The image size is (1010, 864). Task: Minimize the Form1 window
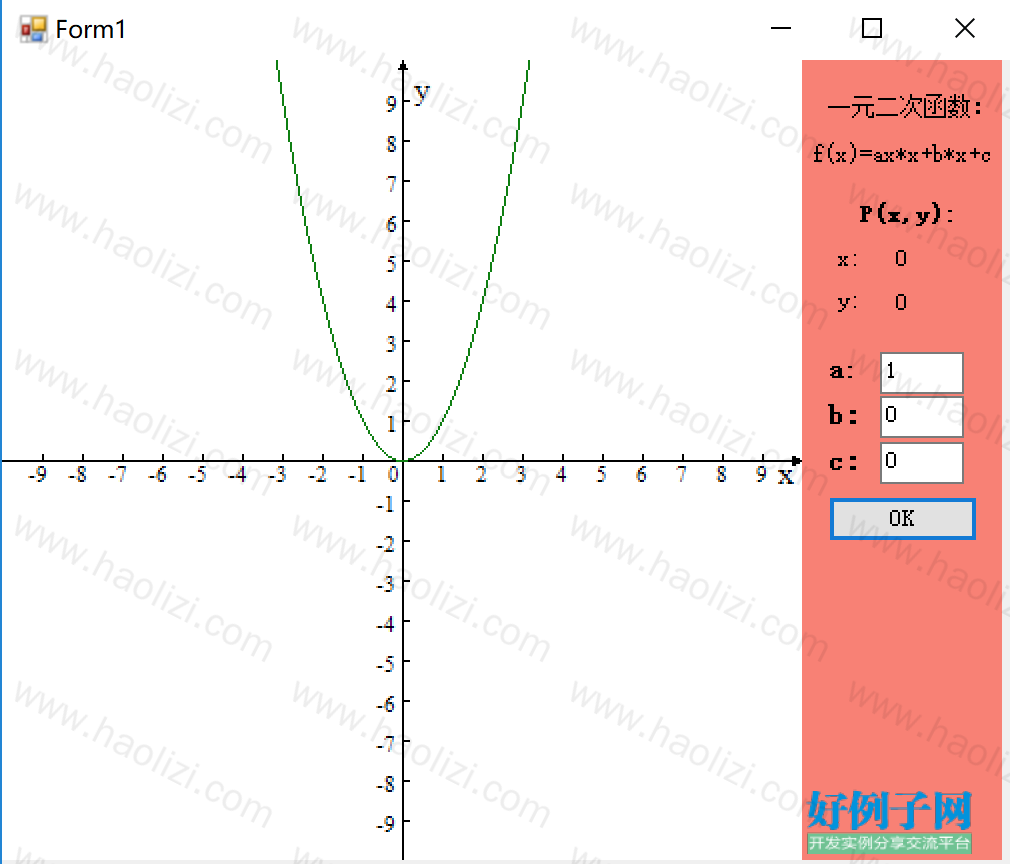[x=781, y=28]
